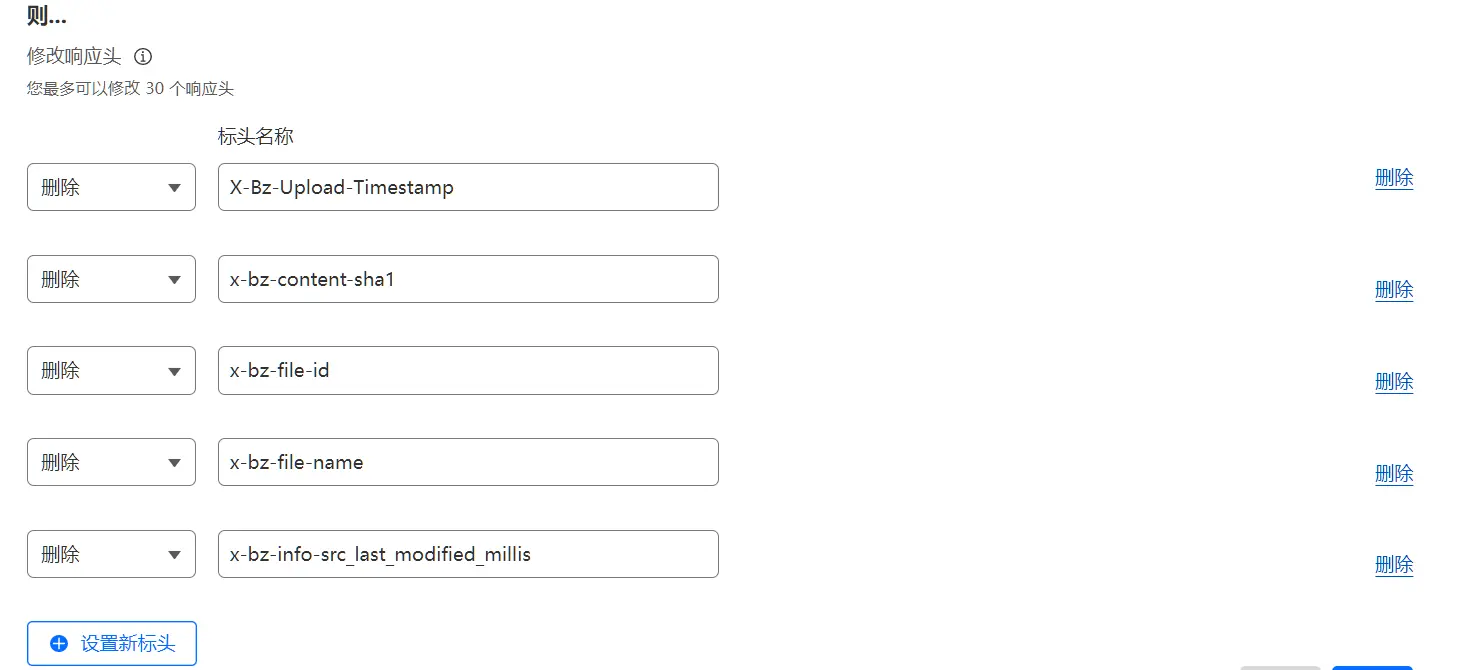This screenshot has width=1469, height=670.
Task: Open the 删除 dropdown for X-Bz-Upload-Timestamp
Action: (x=111, y=187)
